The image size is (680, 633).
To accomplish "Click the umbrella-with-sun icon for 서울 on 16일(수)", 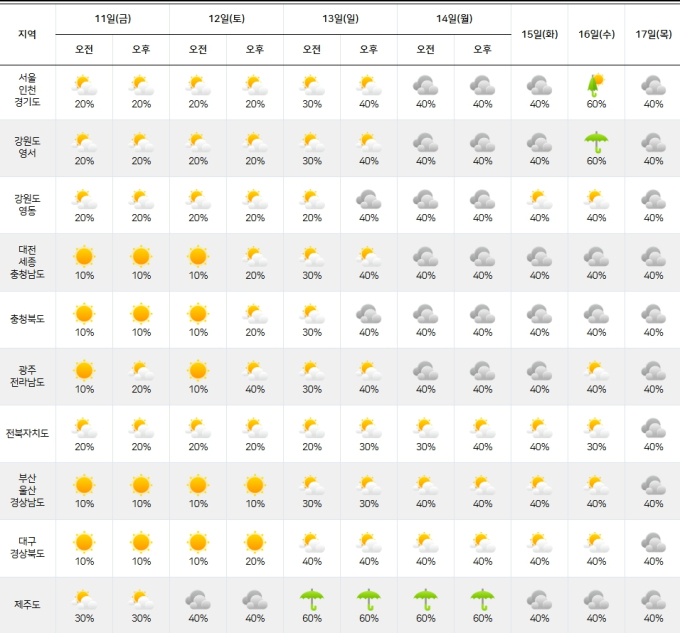I will (x=596, y=85).
